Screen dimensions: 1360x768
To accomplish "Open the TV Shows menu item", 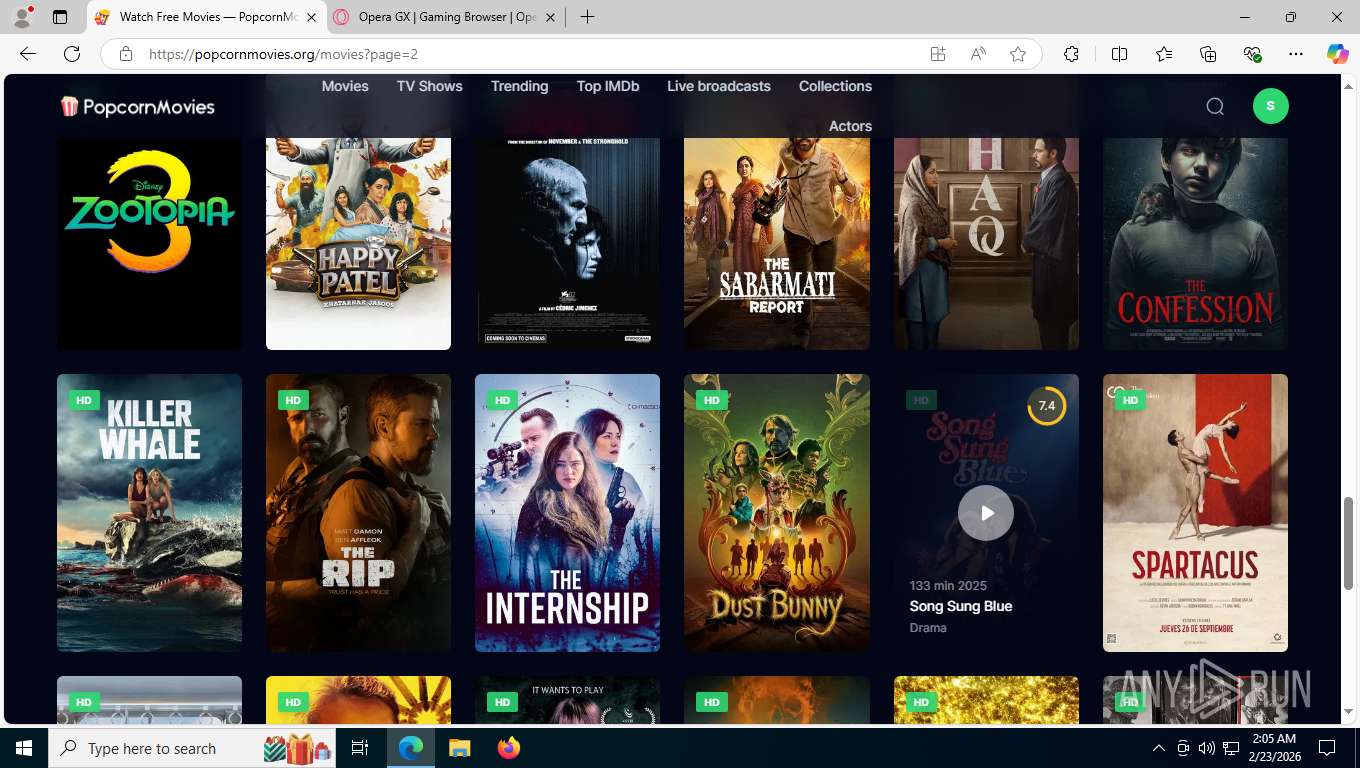I will [430, 86].
